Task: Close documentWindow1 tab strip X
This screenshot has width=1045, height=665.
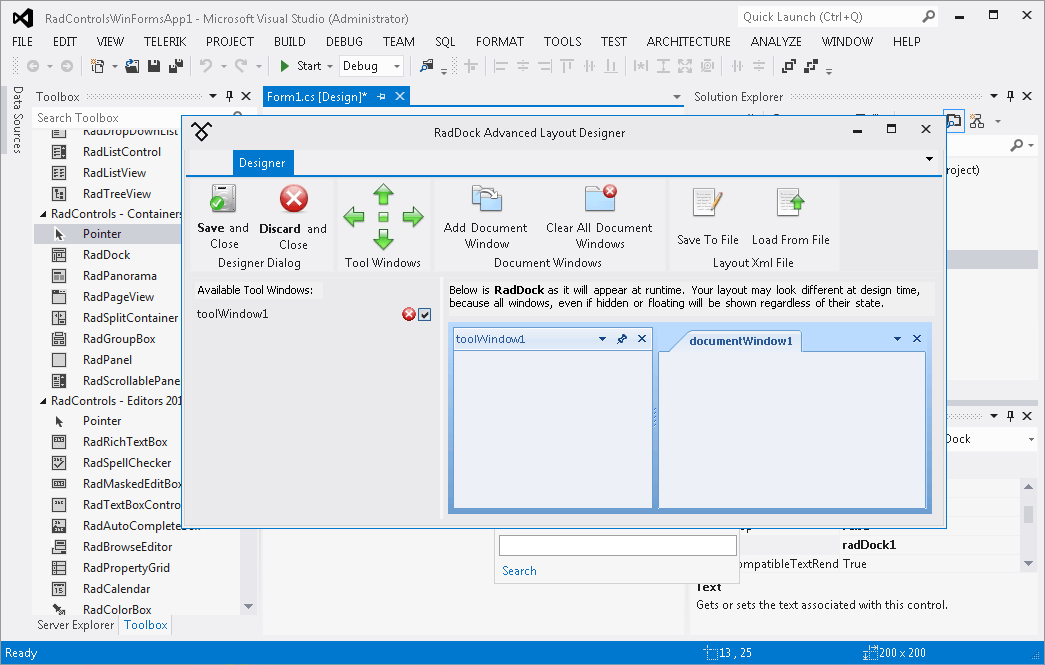Action: 917,338
